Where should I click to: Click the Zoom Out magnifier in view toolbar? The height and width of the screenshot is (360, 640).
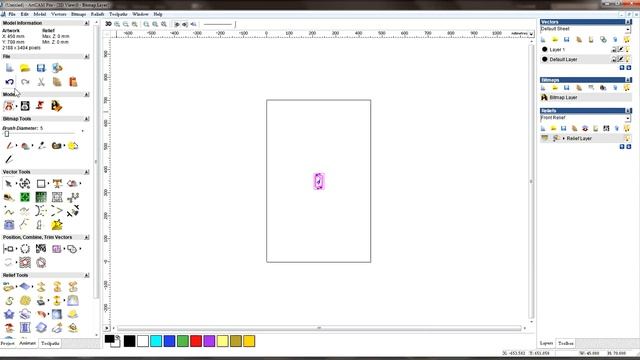(x=126, y=24)
